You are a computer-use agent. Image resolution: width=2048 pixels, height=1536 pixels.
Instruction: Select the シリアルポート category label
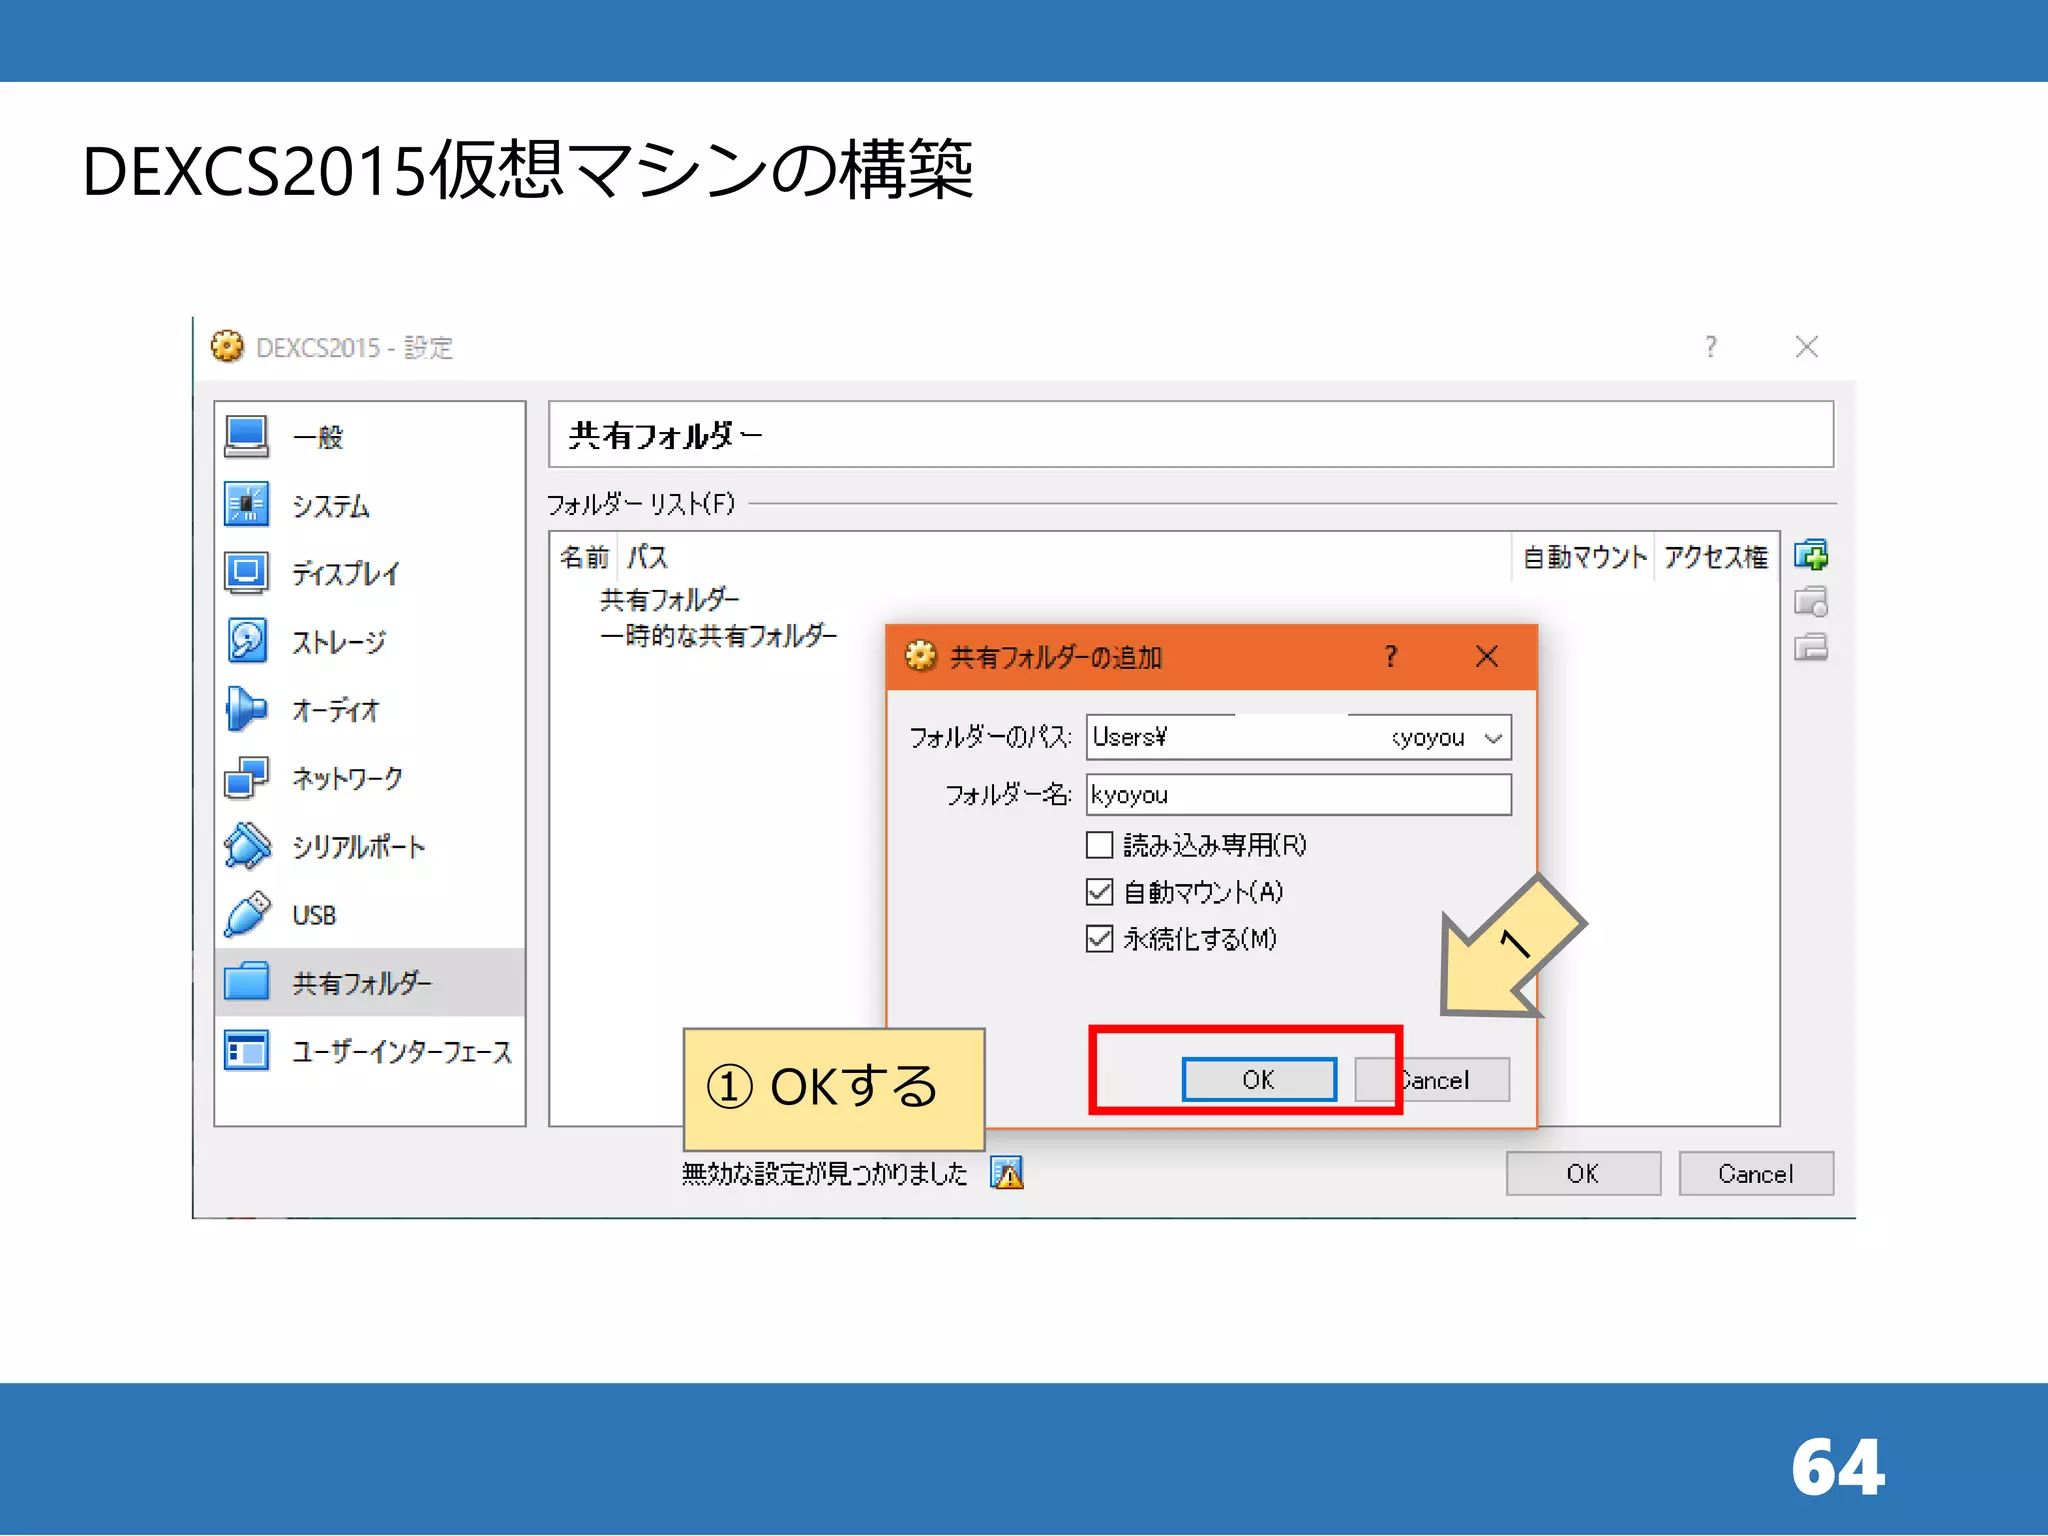tap(358, 847)
